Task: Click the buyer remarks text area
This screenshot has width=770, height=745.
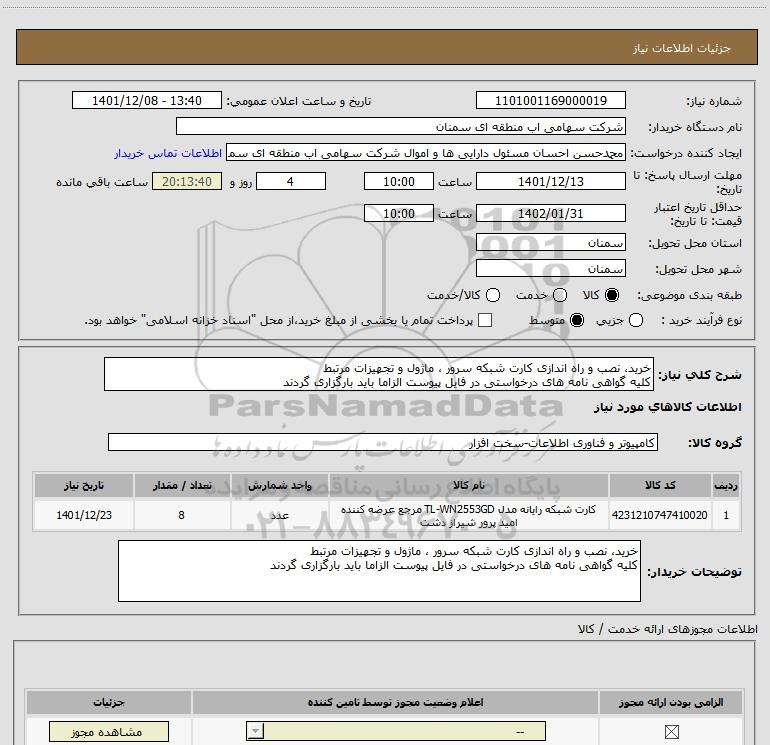Action: tap(379, 571)
